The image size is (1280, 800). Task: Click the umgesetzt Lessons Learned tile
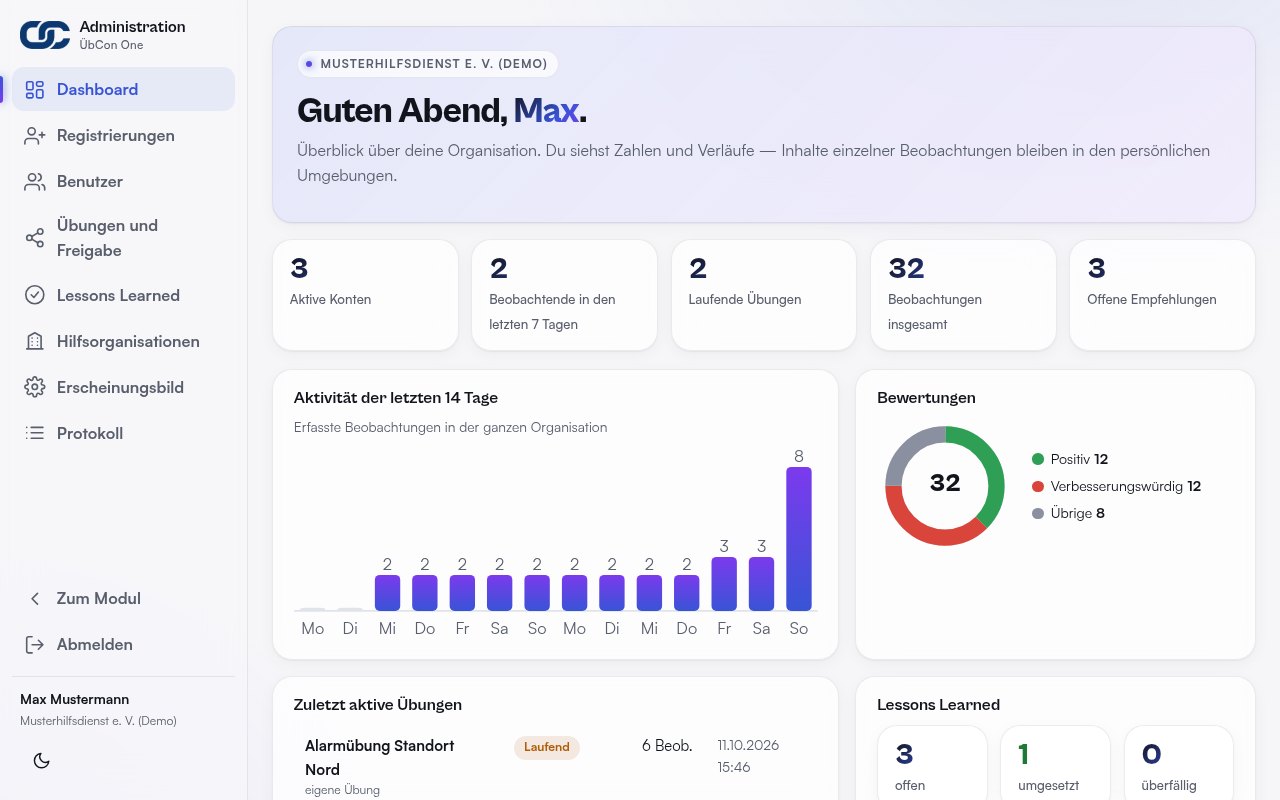(1055, 763)
